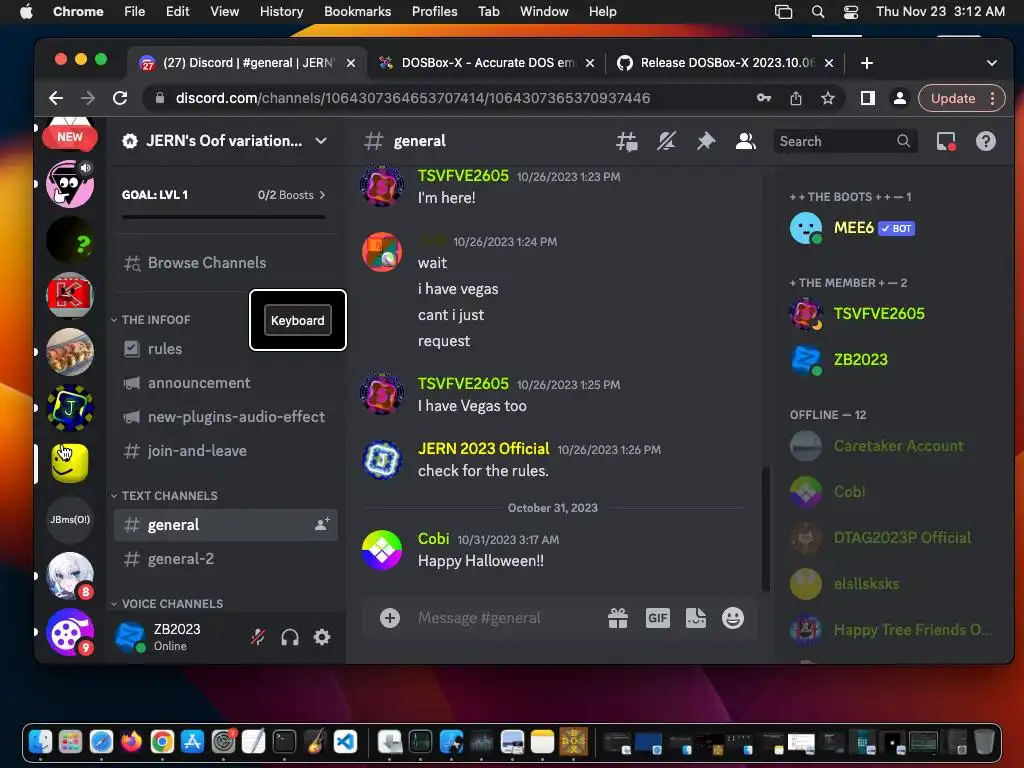This screenshot has width=1024, height=768.
Task: Open the emoji picker smiley
Action: 733,618
